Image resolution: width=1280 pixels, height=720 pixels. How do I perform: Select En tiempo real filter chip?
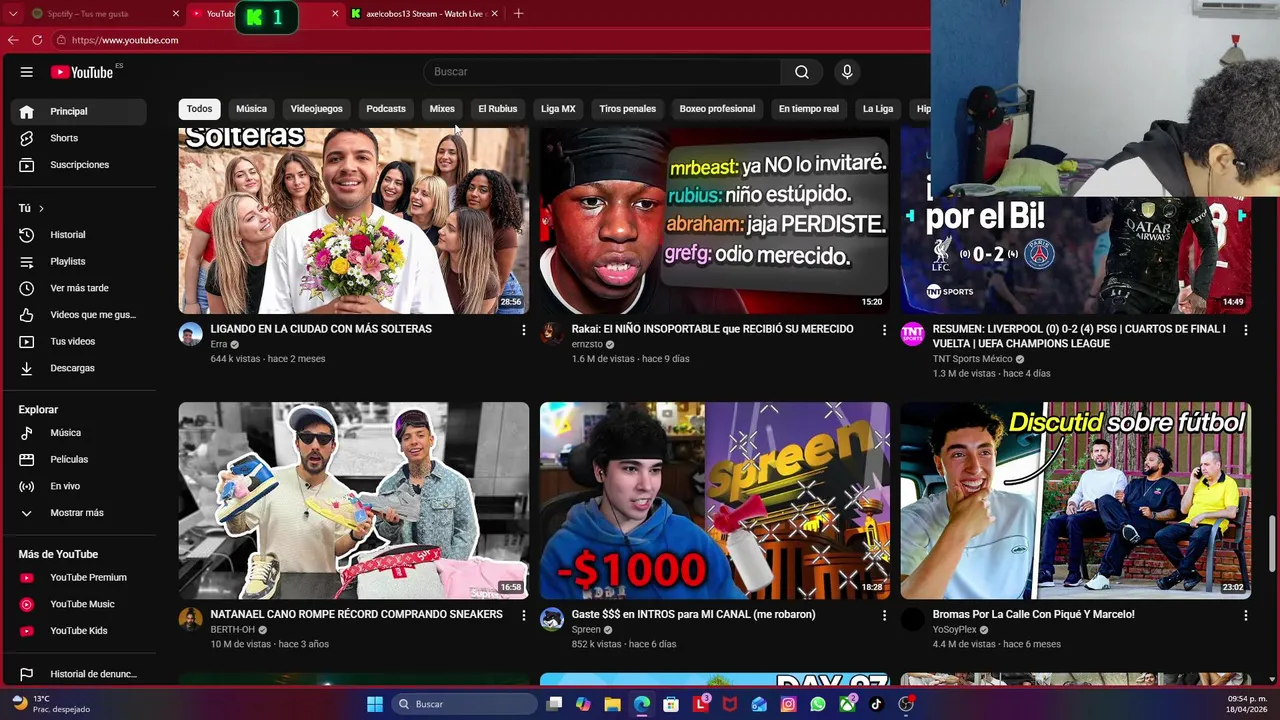[809, 109]
